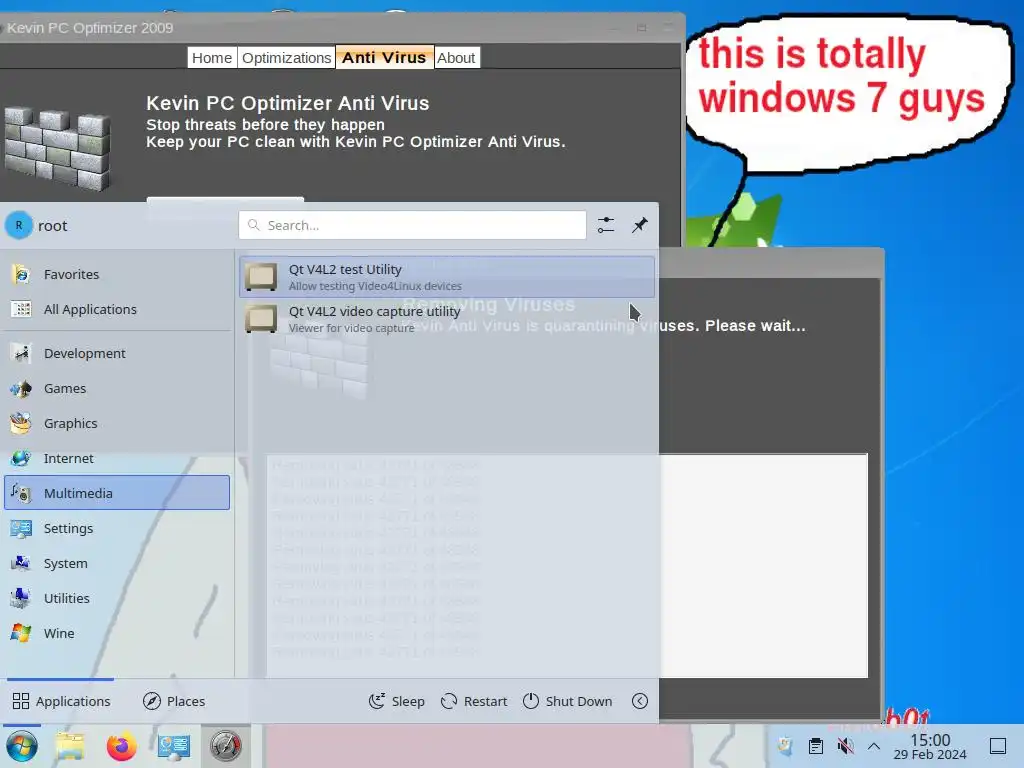Click the All Applications grid icon

(x=21, y=310)
